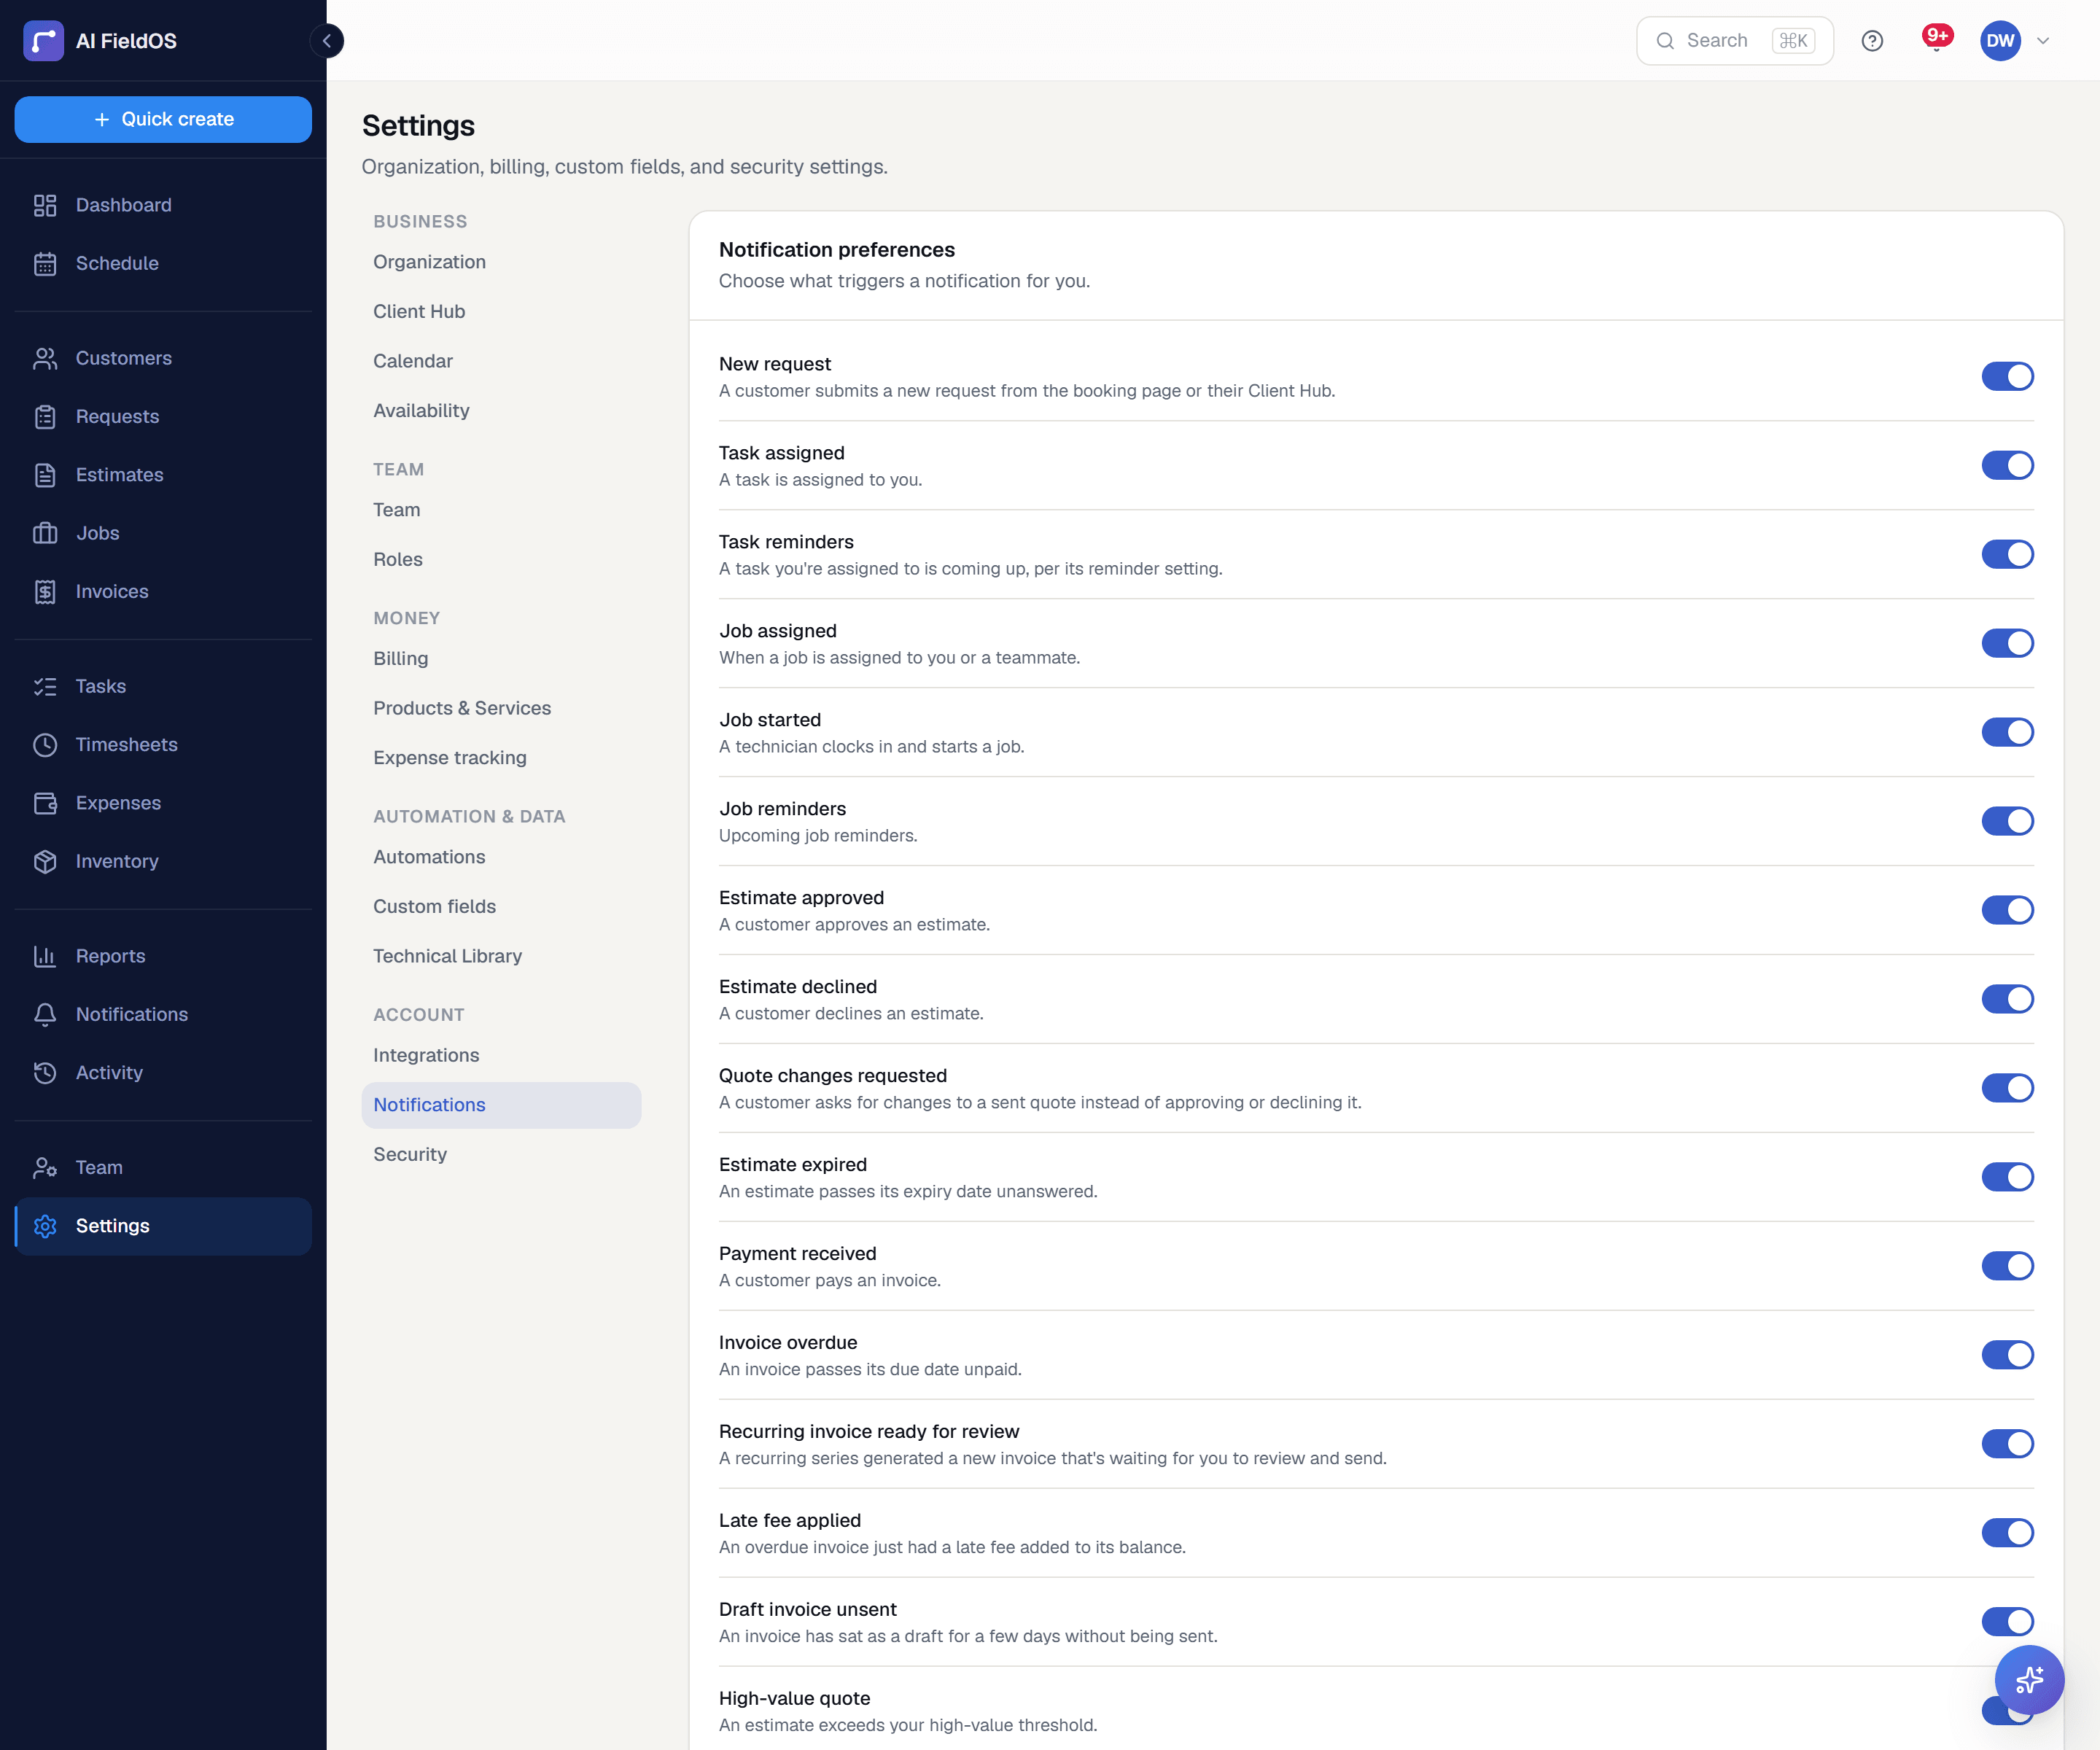Click the Search input field

1734,41
